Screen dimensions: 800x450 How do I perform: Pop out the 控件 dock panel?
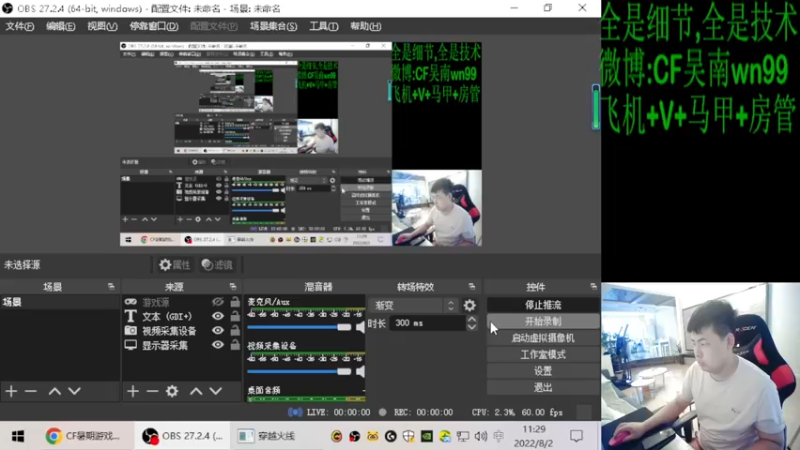[x=593, y=287]
